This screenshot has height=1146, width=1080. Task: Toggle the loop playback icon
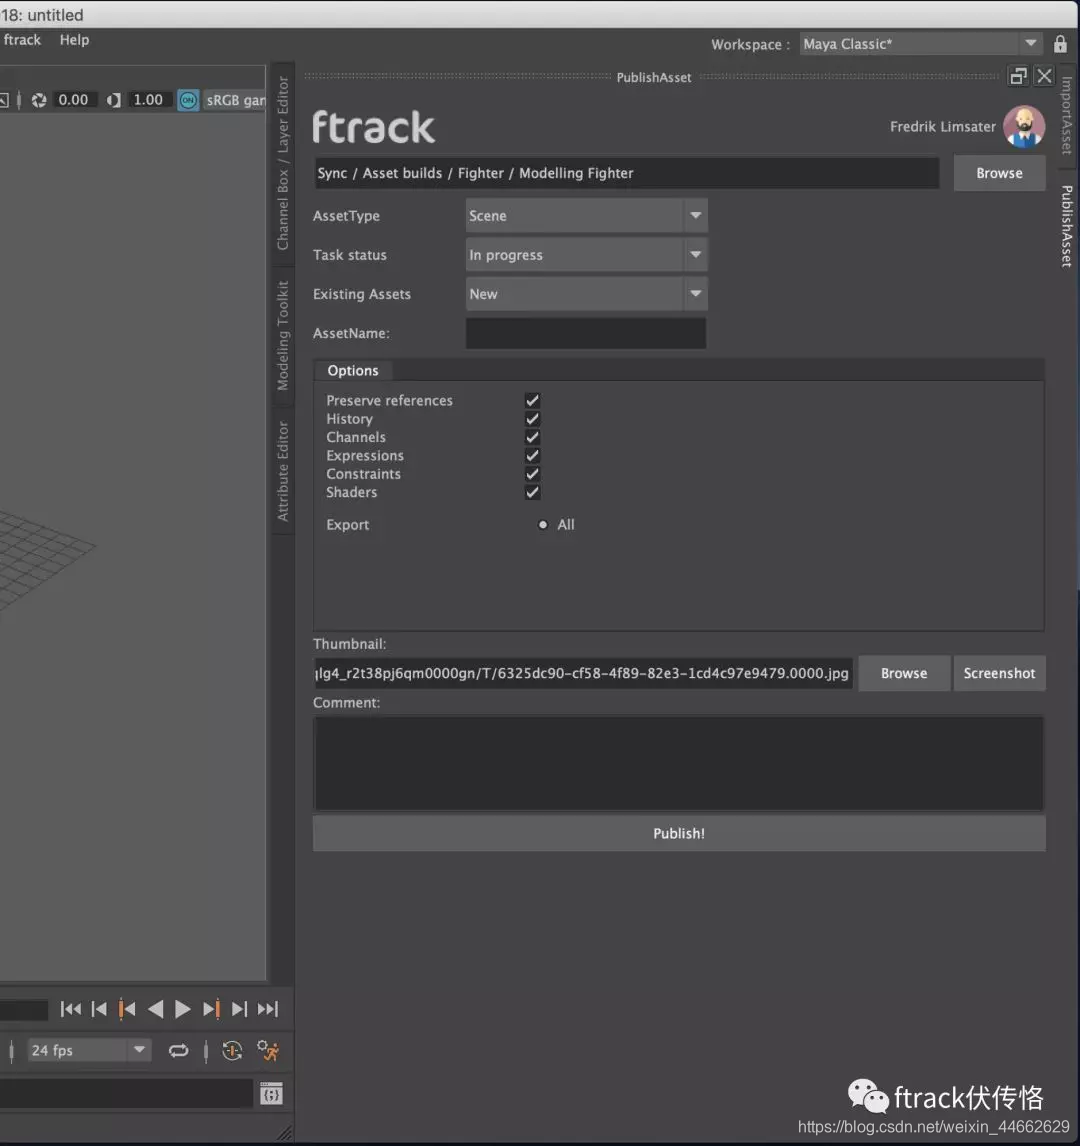tap(178, 1051)
